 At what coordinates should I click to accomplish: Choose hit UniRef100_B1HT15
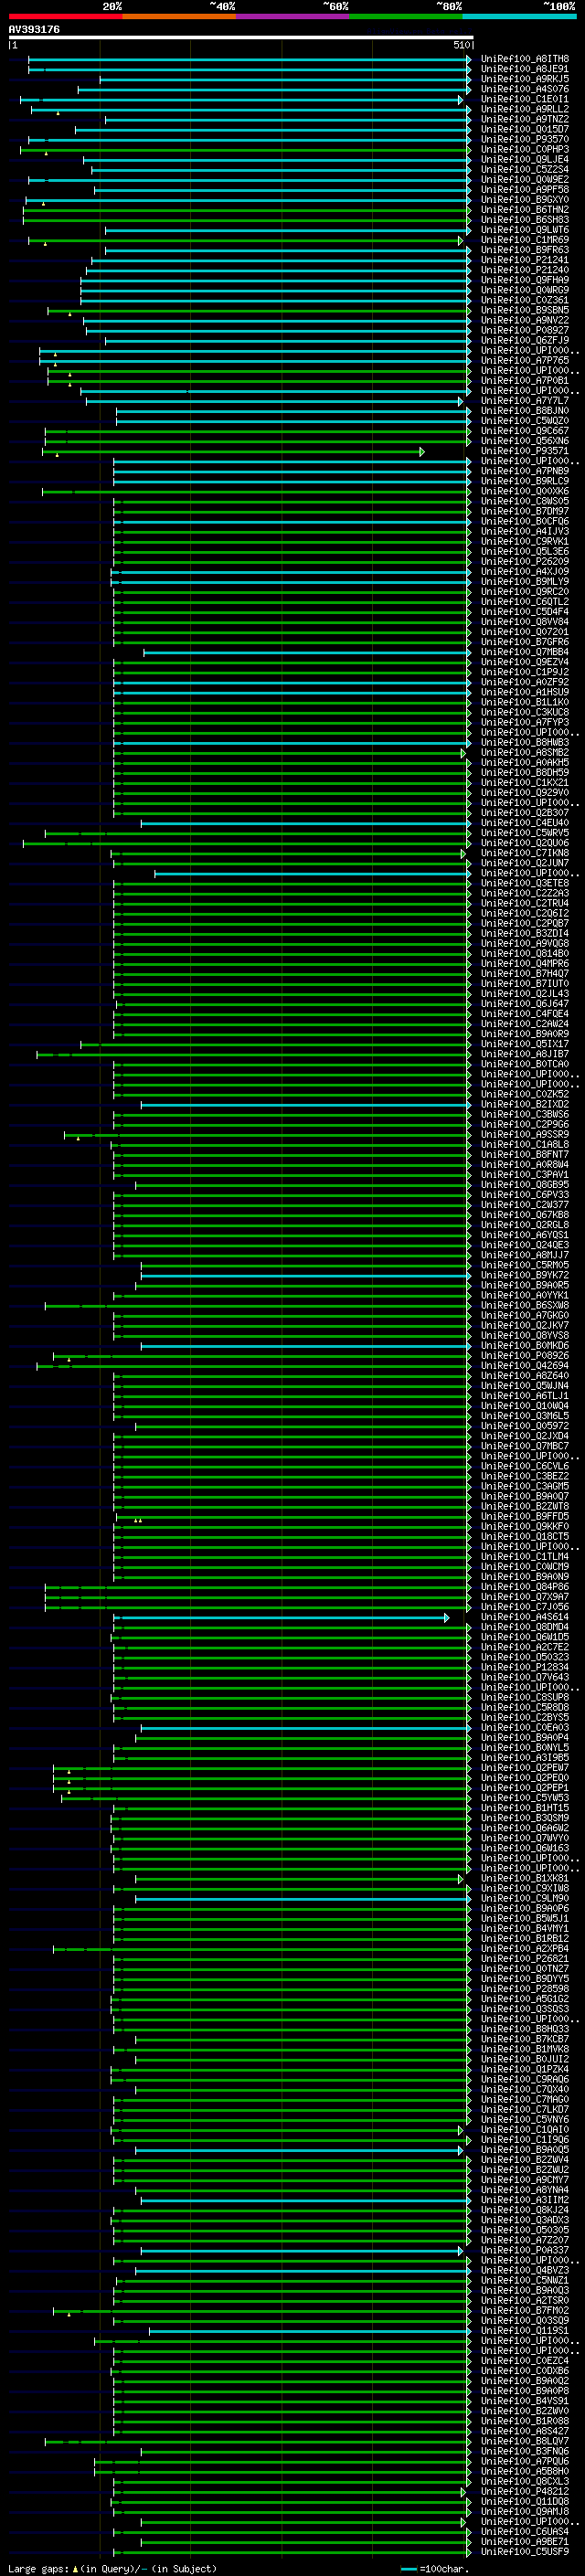tap(525, 1808)
